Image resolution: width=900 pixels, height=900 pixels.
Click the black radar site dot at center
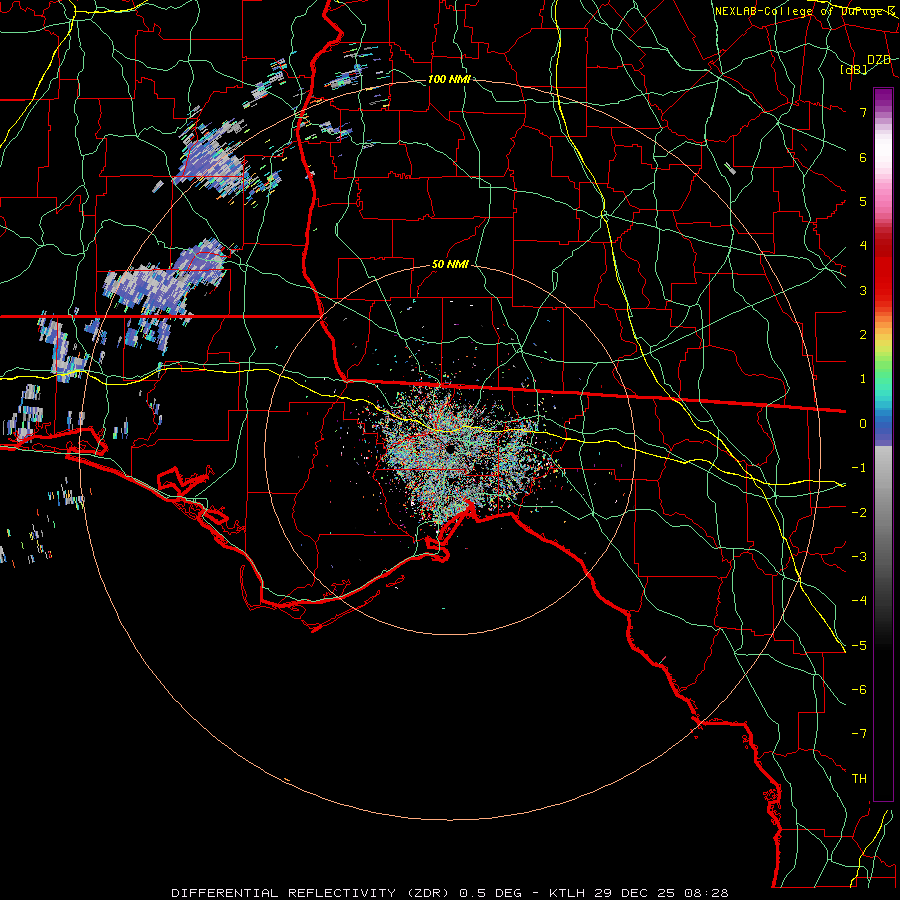[x=449, y=449]
